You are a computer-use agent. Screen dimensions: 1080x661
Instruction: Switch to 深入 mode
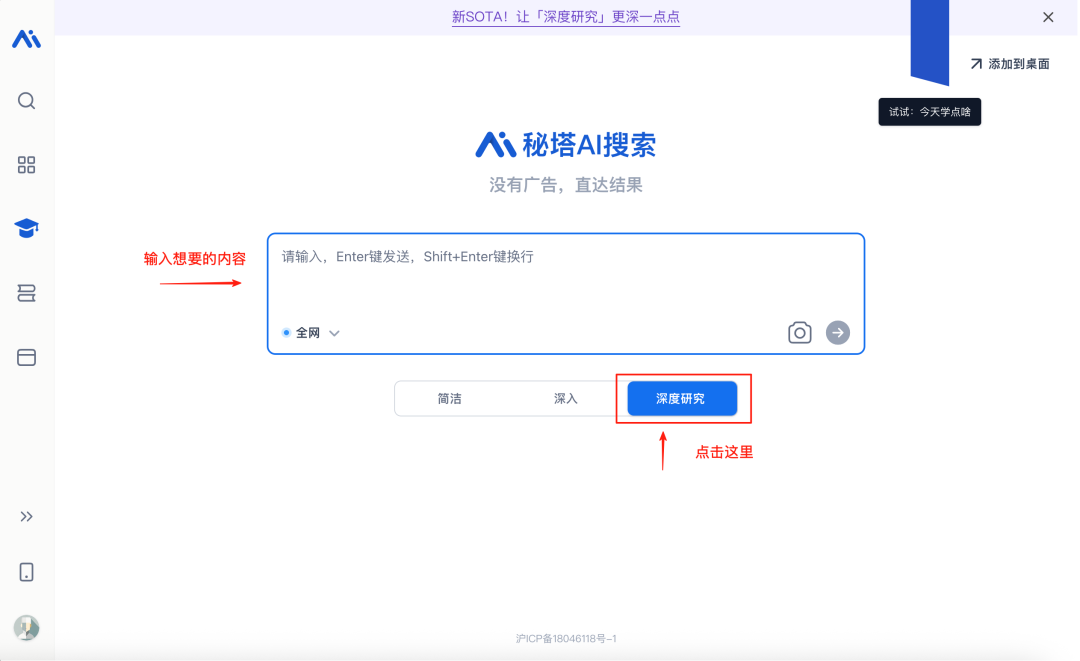click(x=565, y=399)
